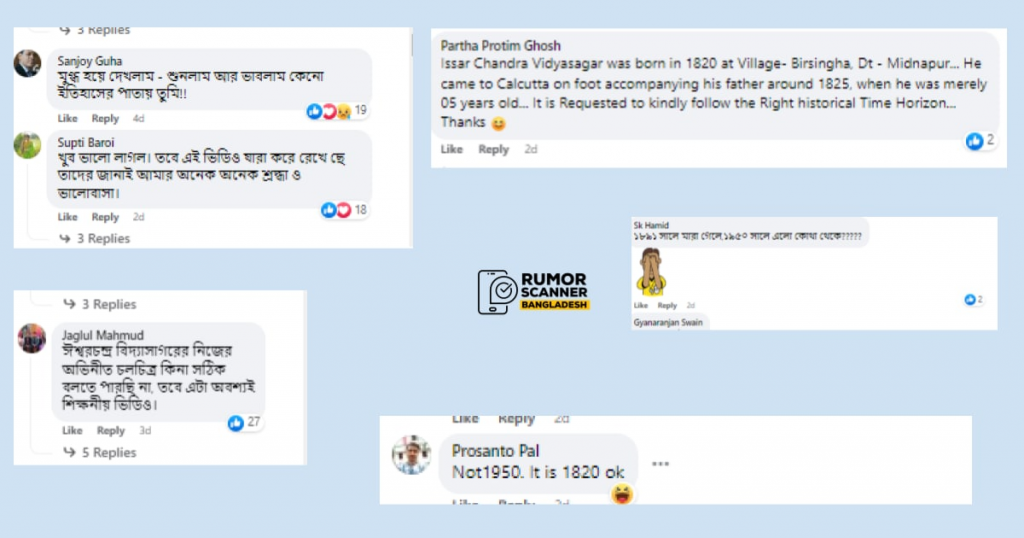The width and height of the screenshot is (1024, 538).
Task: Expand 3 Replies under Supti Baroi's comment
Action: point(95,238)
